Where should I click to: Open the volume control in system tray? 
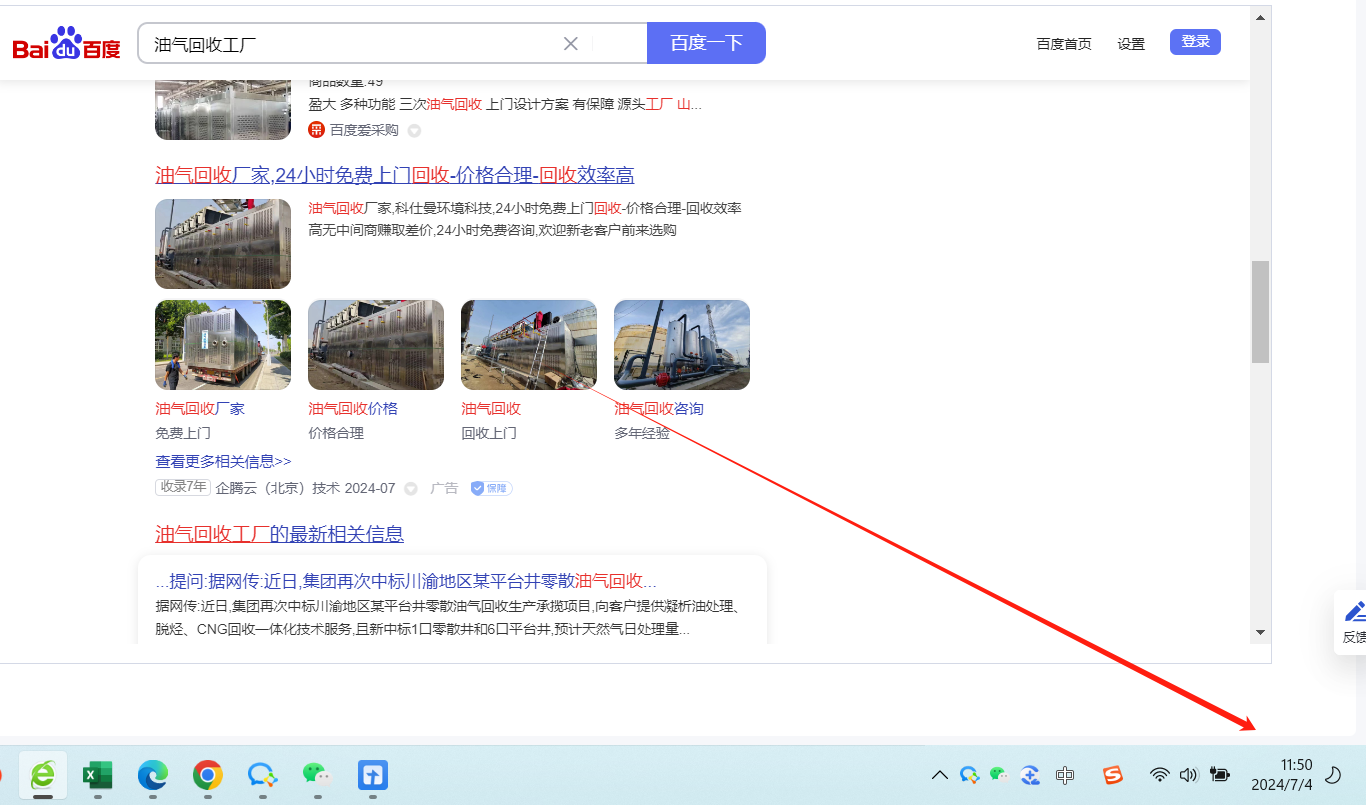pos(1189,775)
